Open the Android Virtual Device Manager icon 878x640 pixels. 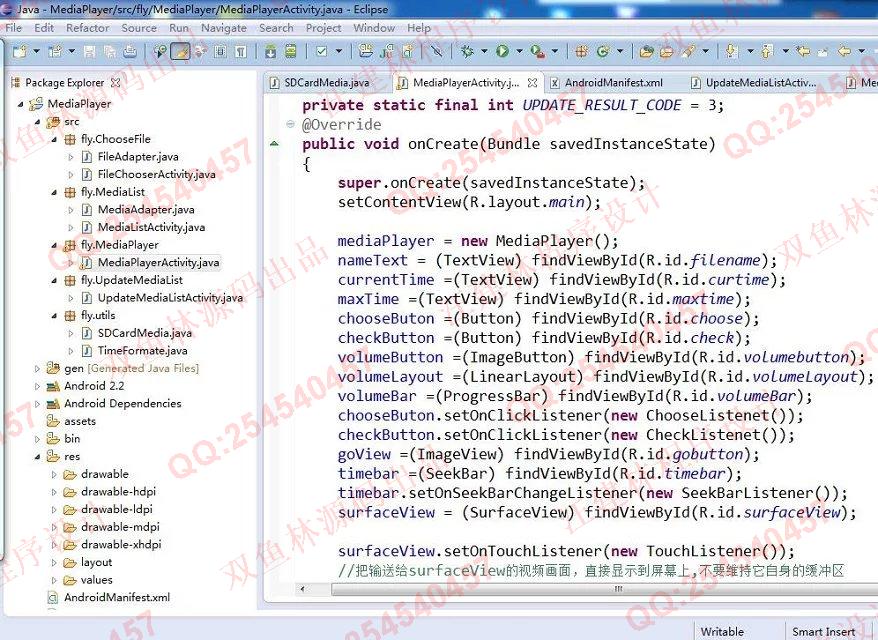click(x=291, y=52)
